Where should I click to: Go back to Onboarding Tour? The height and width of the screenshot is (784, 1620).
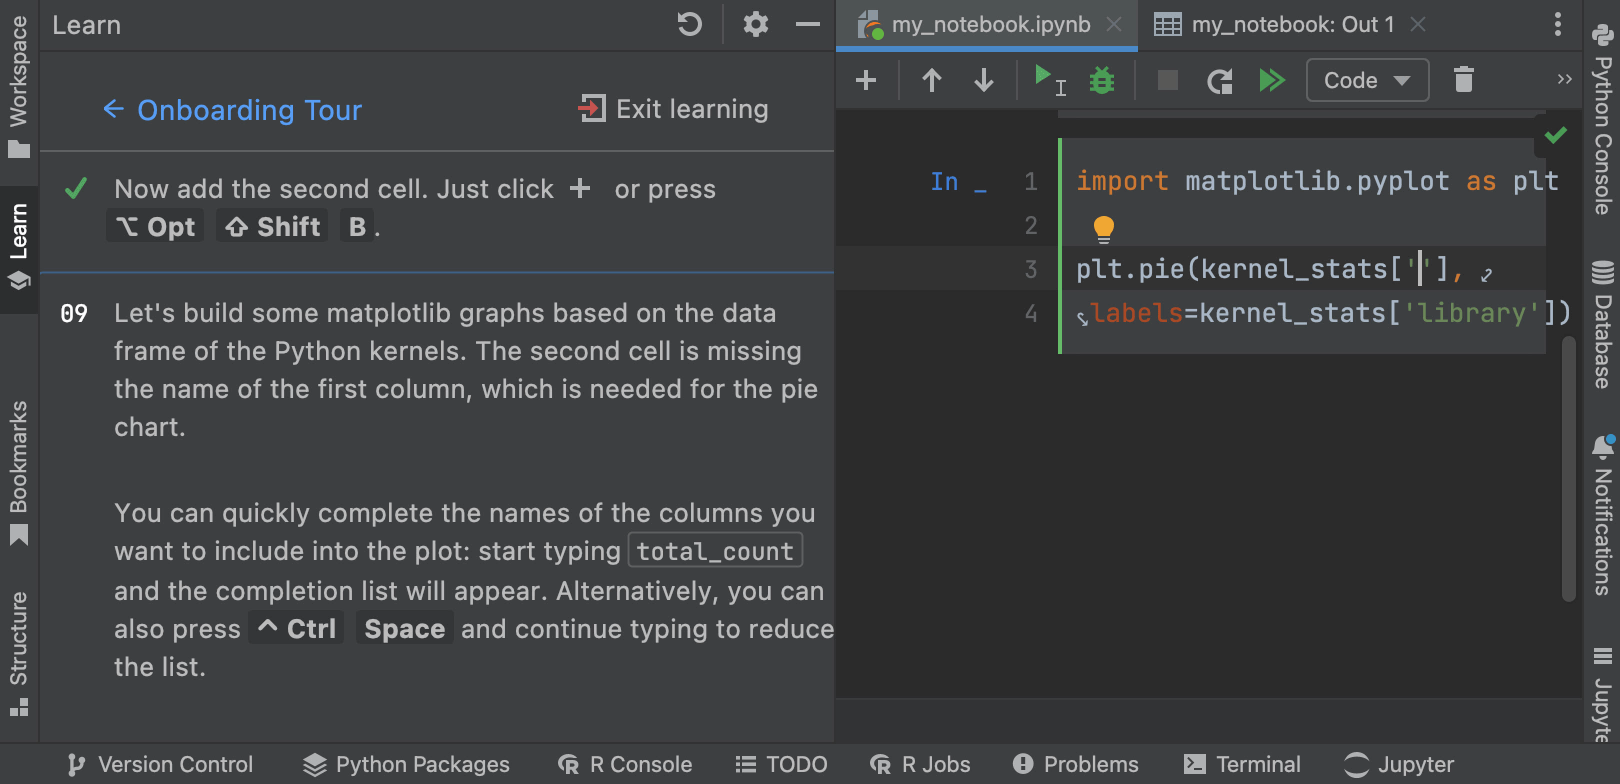pyautogui.click(x=233, y=110)
